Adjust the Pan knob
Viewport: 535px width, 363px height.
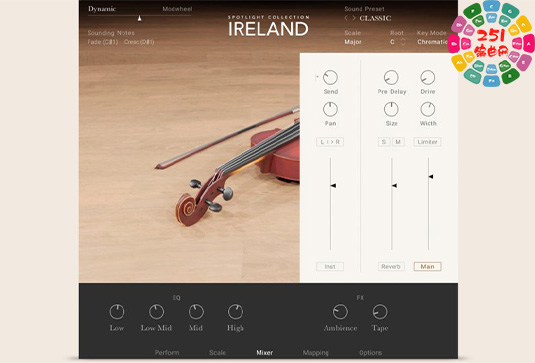pyautogui.click(x=330, y=109)
